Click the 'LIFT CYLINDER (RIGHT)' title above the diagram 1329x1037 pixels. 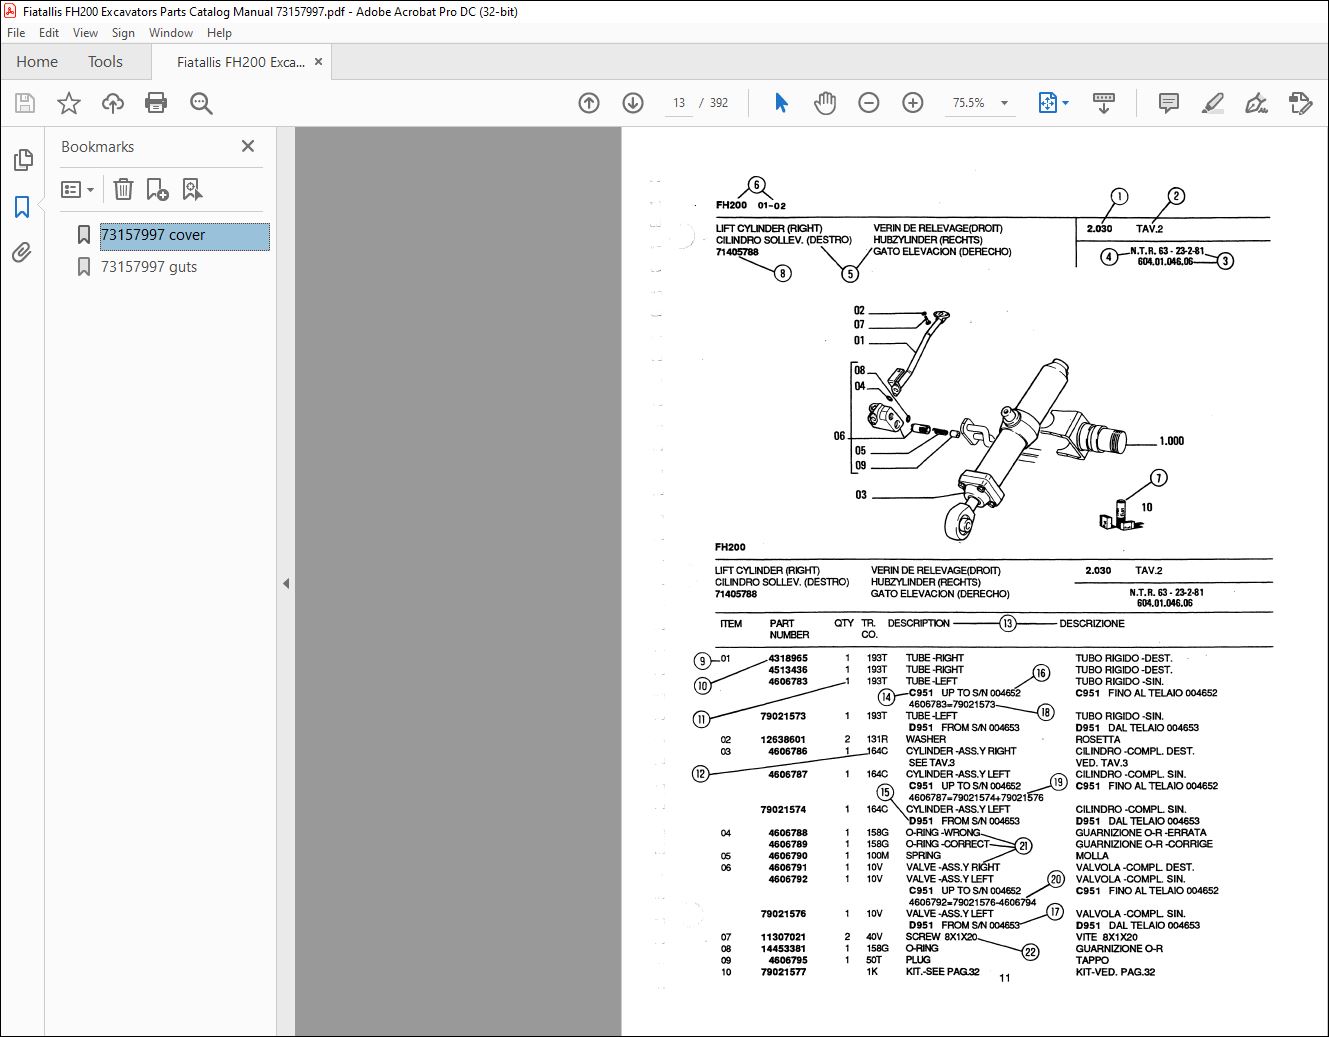[x=768, y=229]
